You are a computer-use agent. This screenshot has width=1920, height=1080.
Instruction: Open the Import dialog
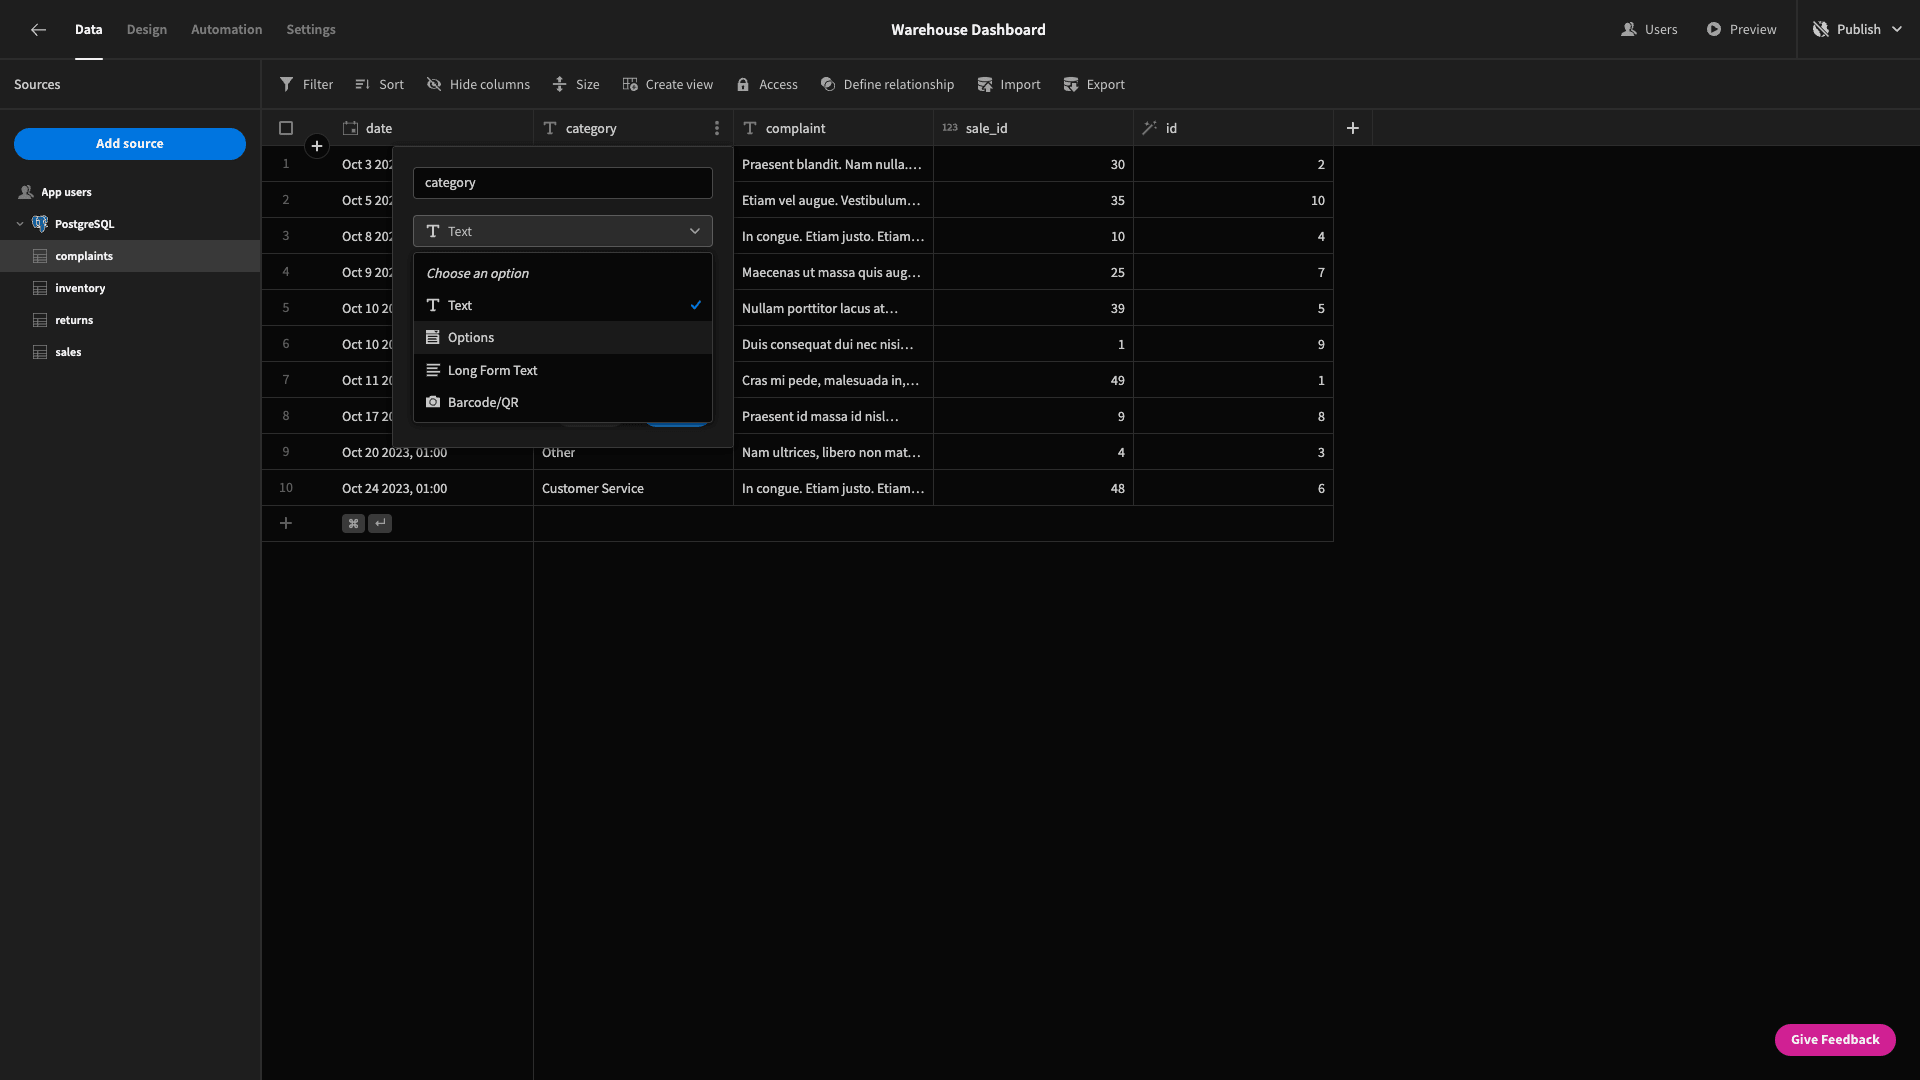click(1008, 85)
